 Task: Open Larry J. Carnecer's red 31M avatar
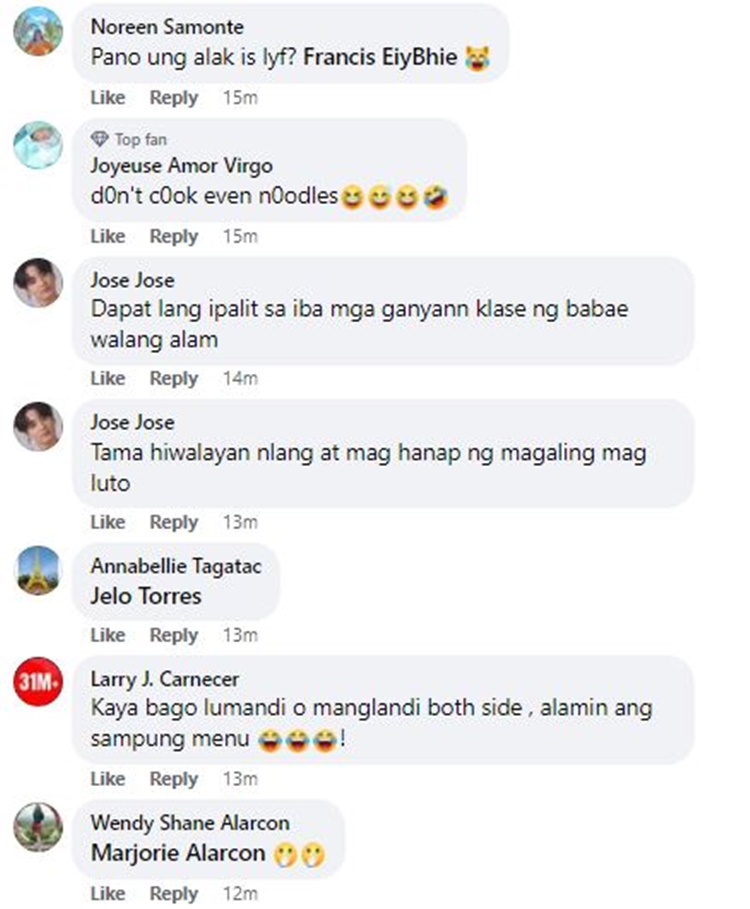tap(38, 681)
